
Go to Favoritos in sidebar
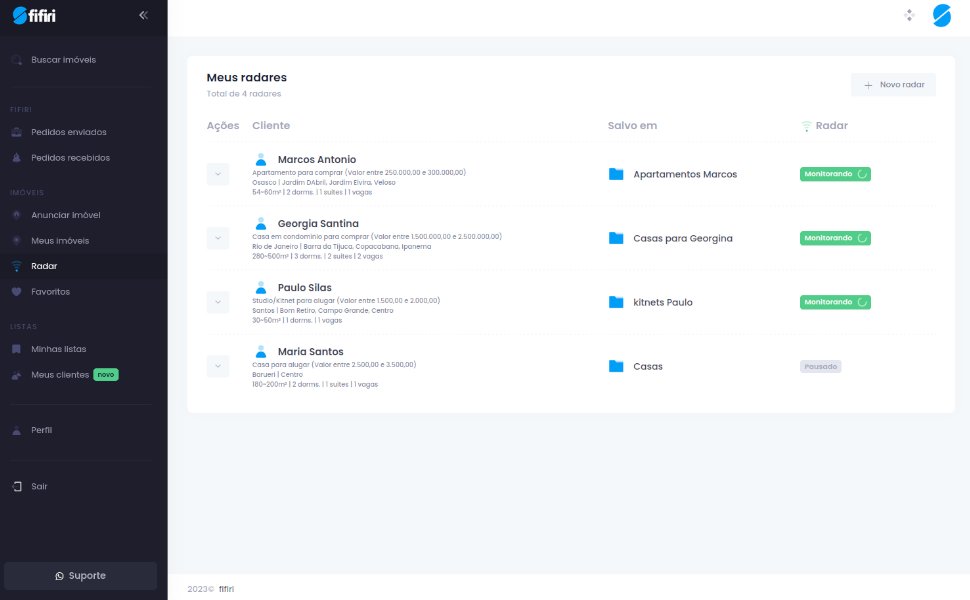click(x=50, y=292)
